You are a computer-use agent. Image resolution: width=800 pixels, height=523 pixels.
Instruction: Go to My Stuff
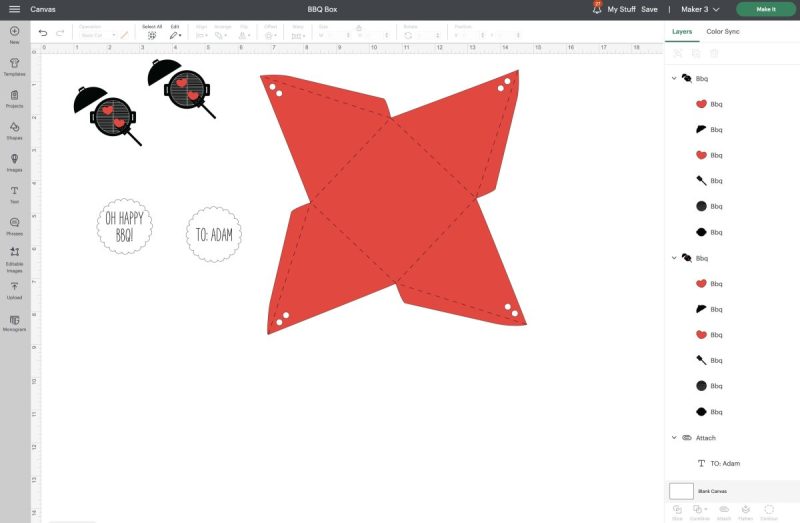621,9
